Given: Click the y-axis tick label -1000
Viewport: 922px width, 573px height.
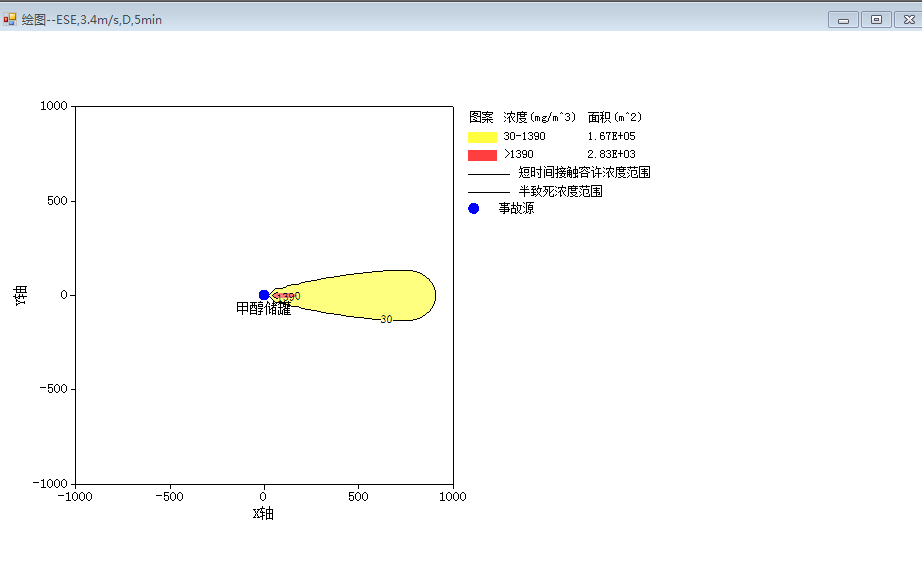Looking at the screenshot, I should tap(51, 484).
